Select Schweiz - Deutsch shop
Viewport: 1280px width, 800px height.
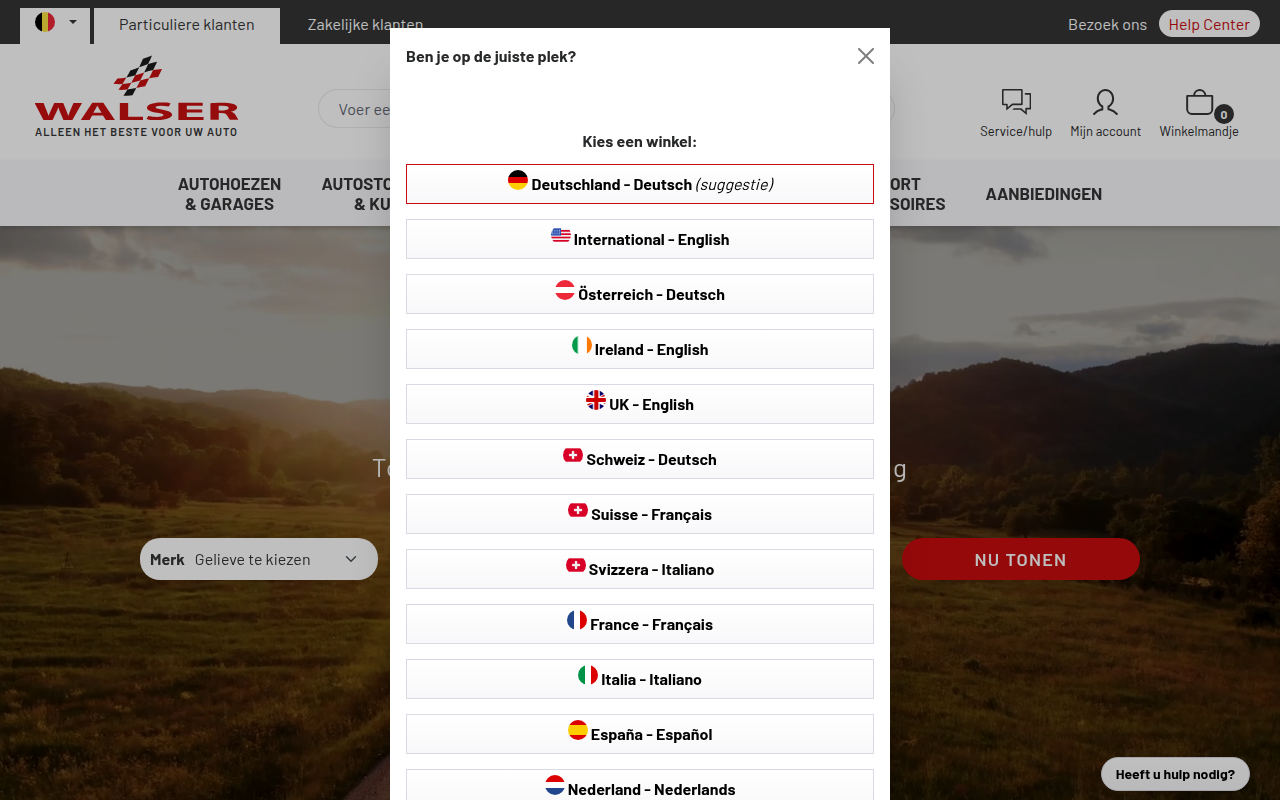click(640, 459)
